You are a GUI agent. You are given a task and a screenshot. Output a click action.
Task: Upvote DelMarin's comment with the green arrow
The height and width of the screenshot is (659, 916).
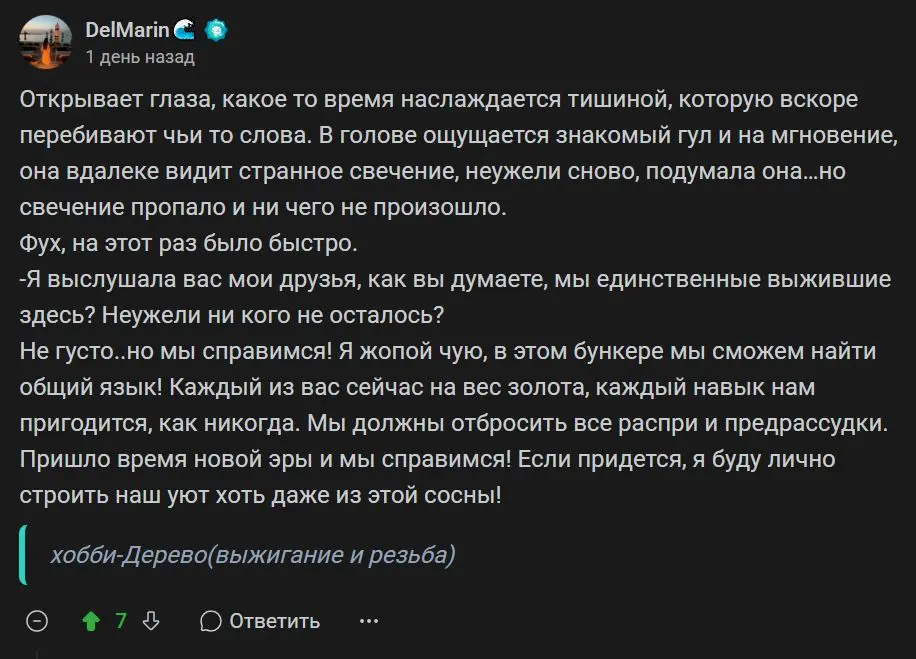click(x=91, y=621)
